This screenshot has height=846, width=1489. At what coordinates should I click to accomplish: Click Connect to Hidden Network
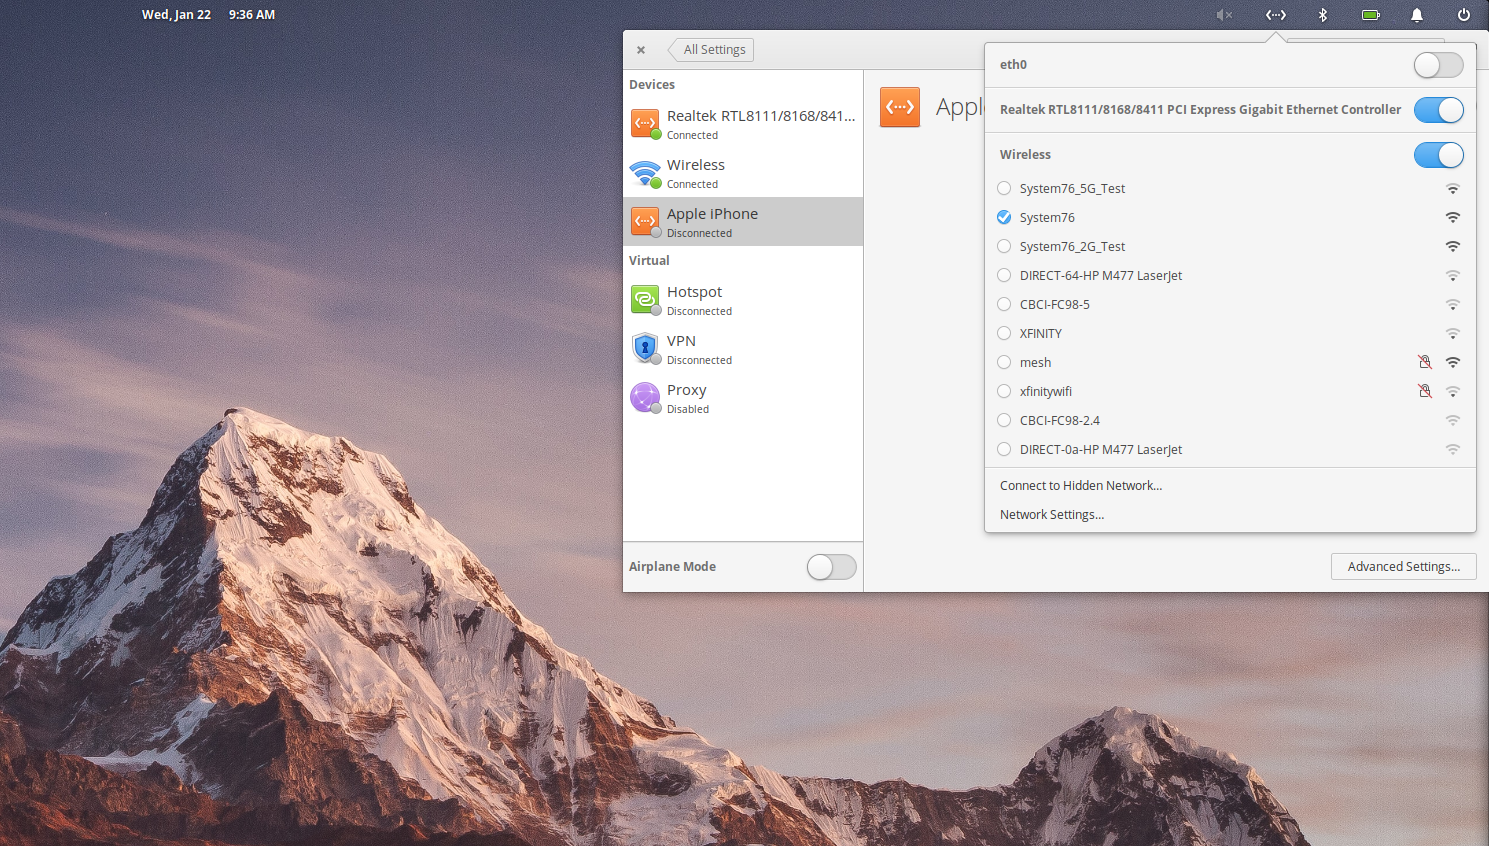1081,485
